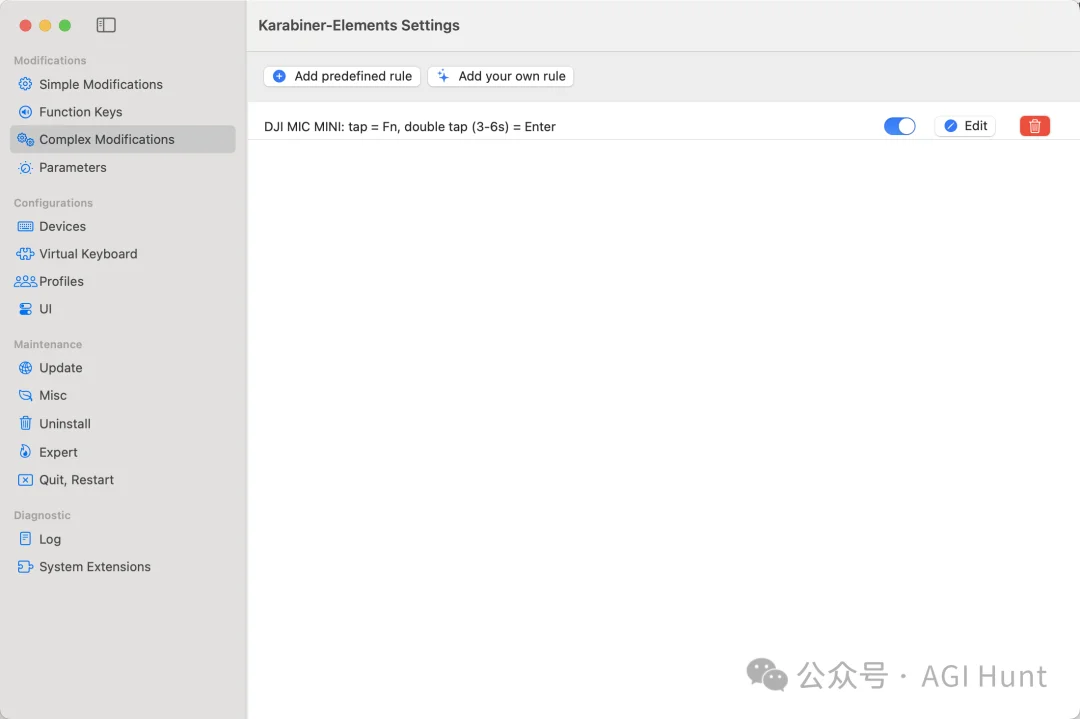Image resolution: width=1080 pixels, height=719 pixels.
Task: Click the Simple Modifications gear icon
Action: pos(26,84)
